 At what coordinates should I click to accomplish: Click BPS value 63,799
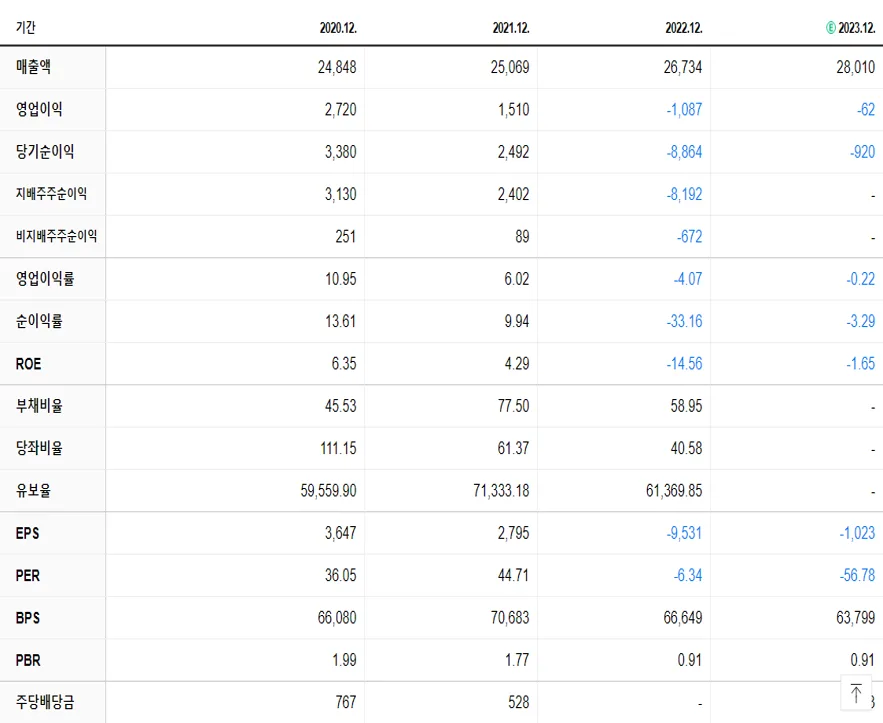click(x=855, y=618)
